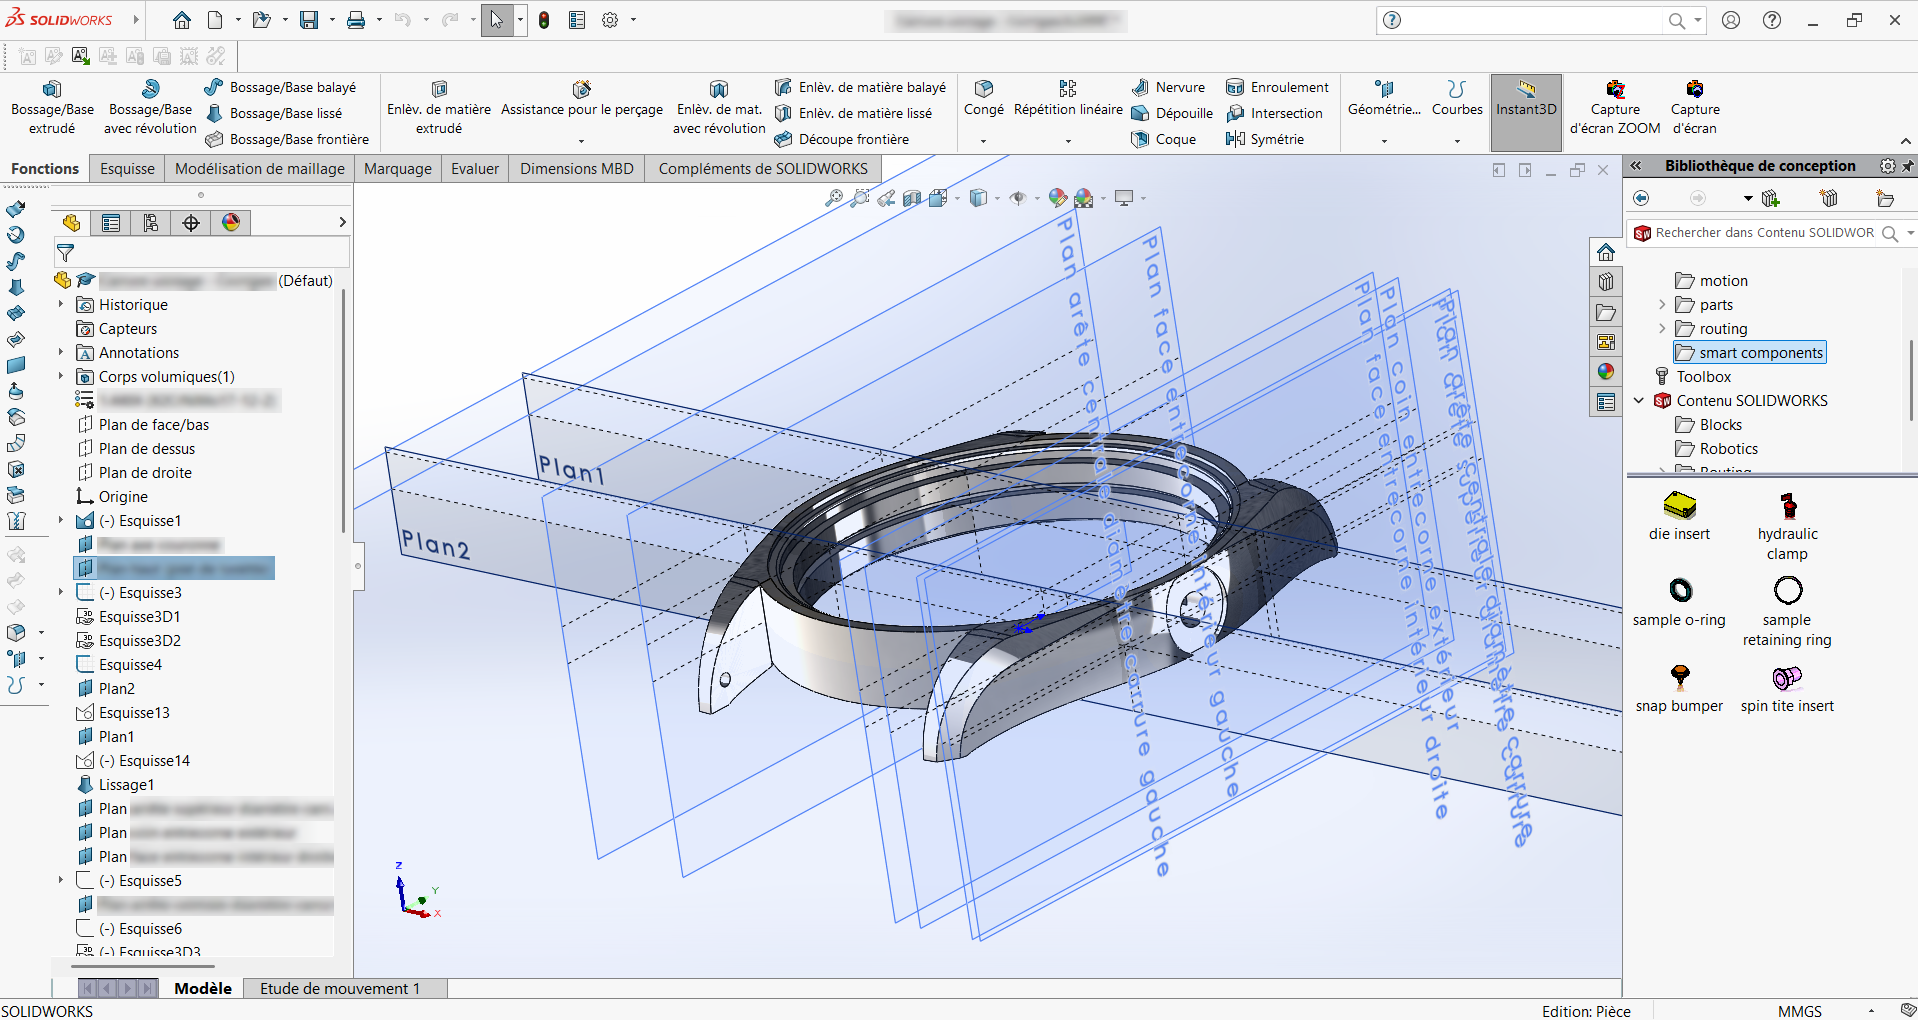The image size is (1918, 1020).
Task: Open Appearances tab in task pane
Action: [1606, 371]
